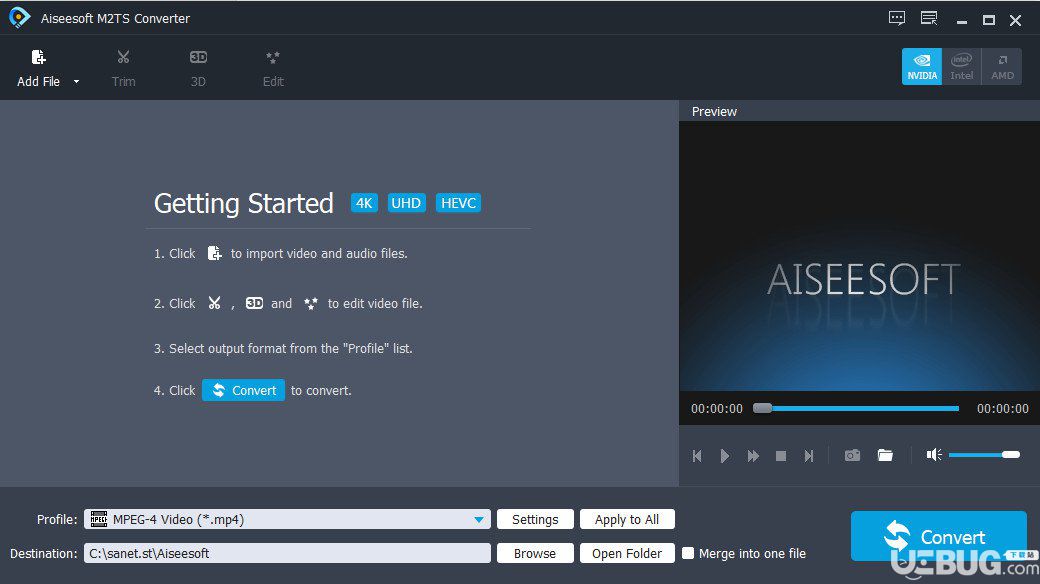This screenshot has height=584, width=1040.
Task: Play the preview video
Action: pyautogui.click(x=725, y=456)
